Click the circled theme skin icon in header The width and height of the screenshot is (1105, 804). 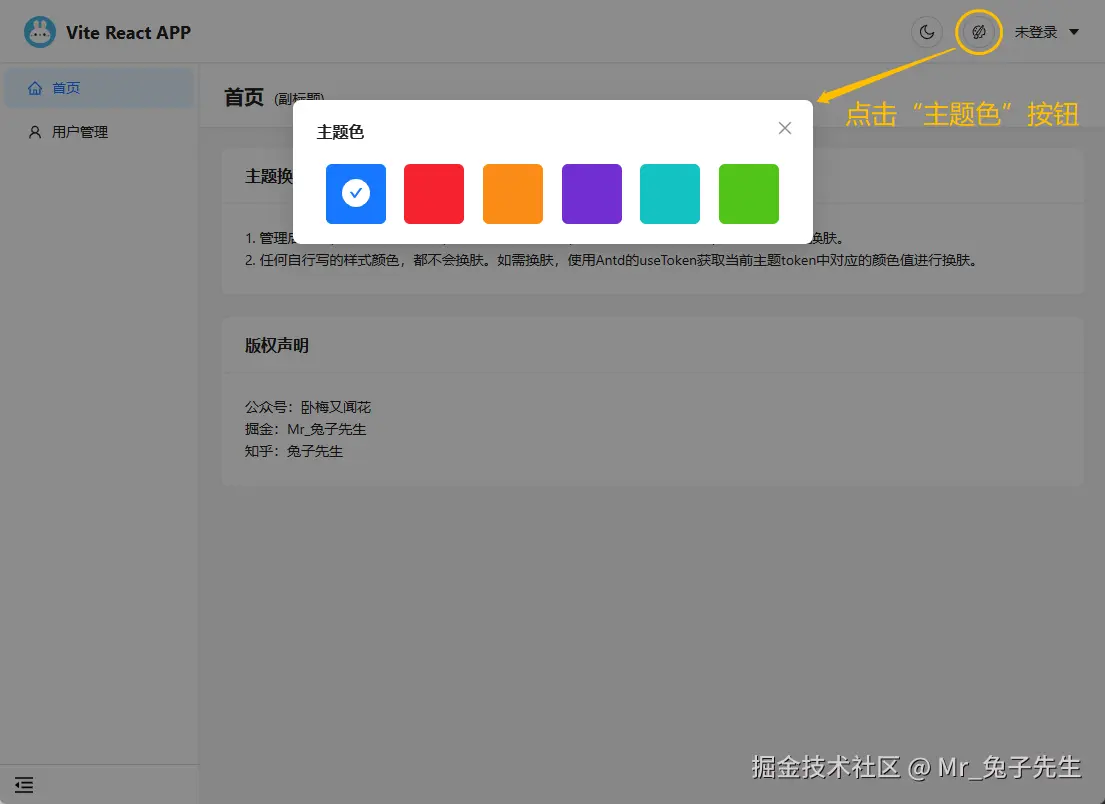pyautogui.click(x=978, y=31)
